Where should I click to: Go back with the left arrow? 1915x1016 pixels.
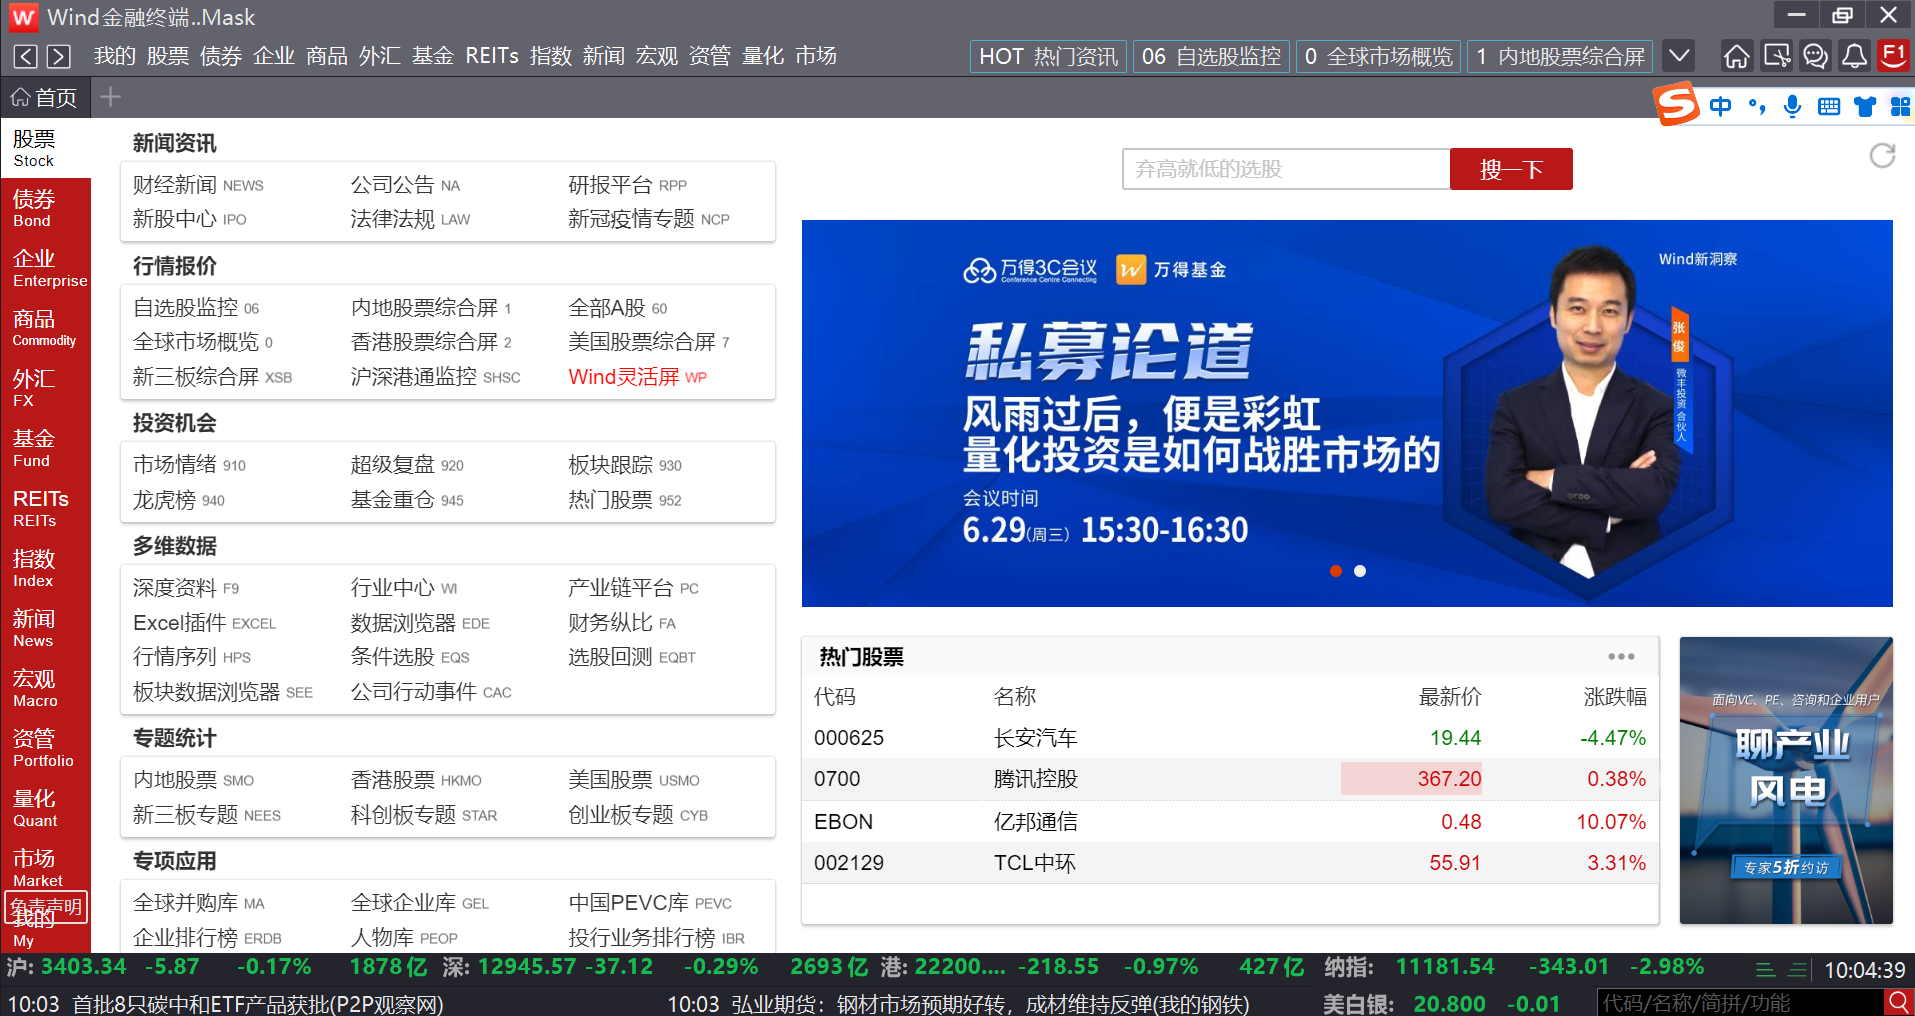[26, 57]
